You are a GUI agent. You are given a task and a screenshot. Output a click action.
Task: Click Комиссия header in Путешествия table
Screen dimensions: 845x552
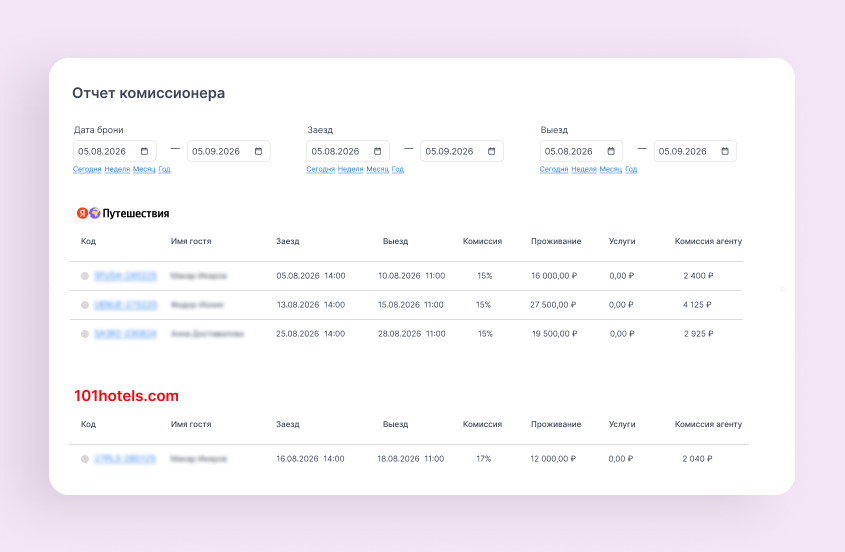(x=482, y=242)
